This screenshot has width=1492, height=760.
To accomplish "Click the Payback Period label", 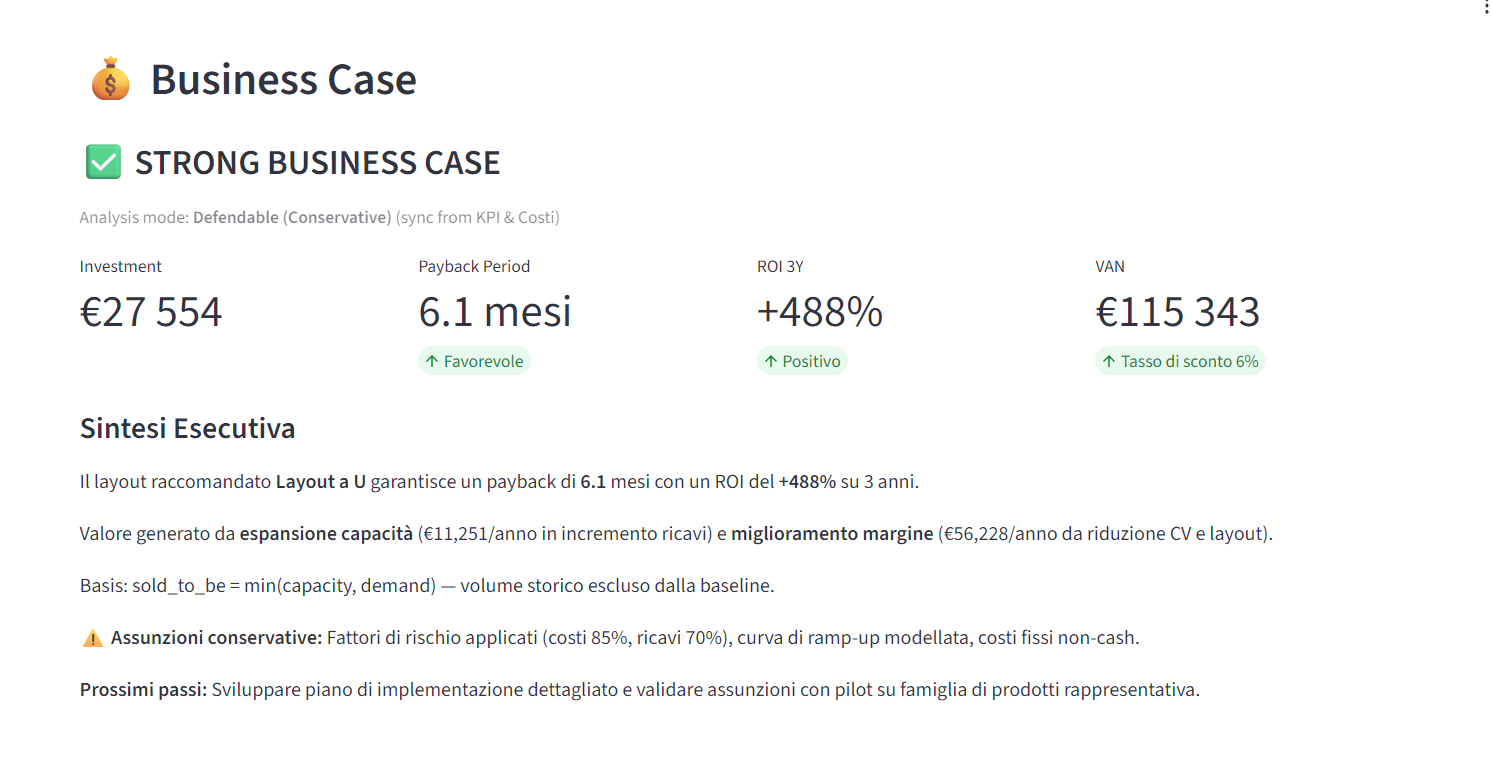I will 474,266.
